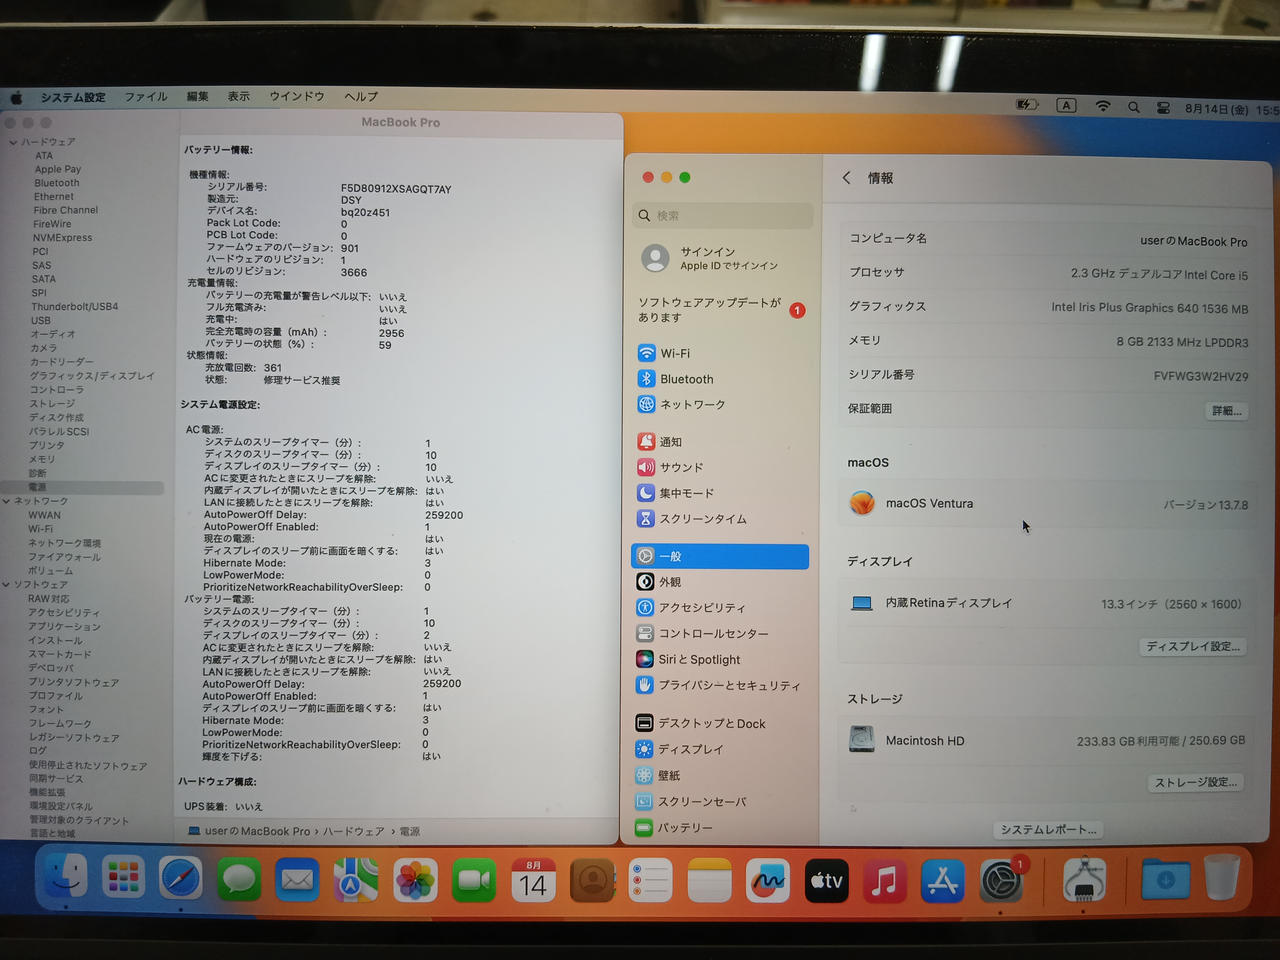
Task: Click Spotlight search icon in menu bar
Action: tap(1134, 107)
